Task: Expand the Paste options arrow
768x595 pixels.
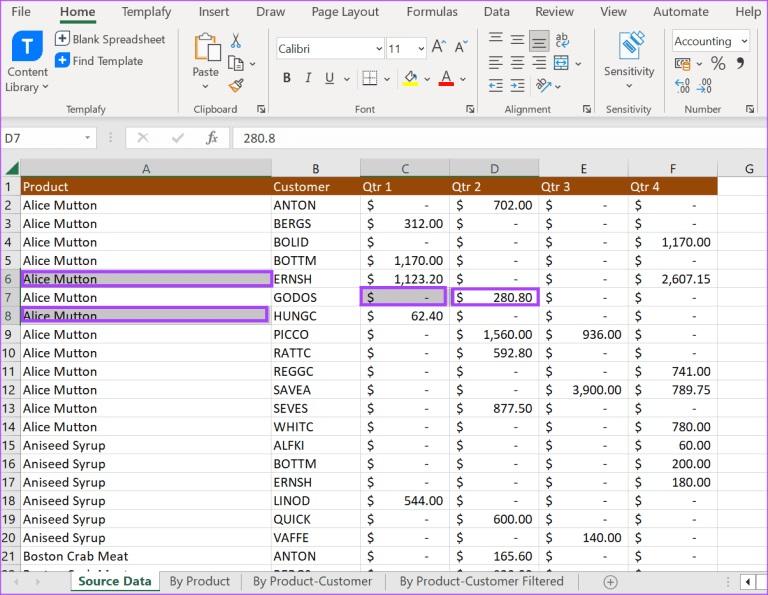Action: coord(205,86)
